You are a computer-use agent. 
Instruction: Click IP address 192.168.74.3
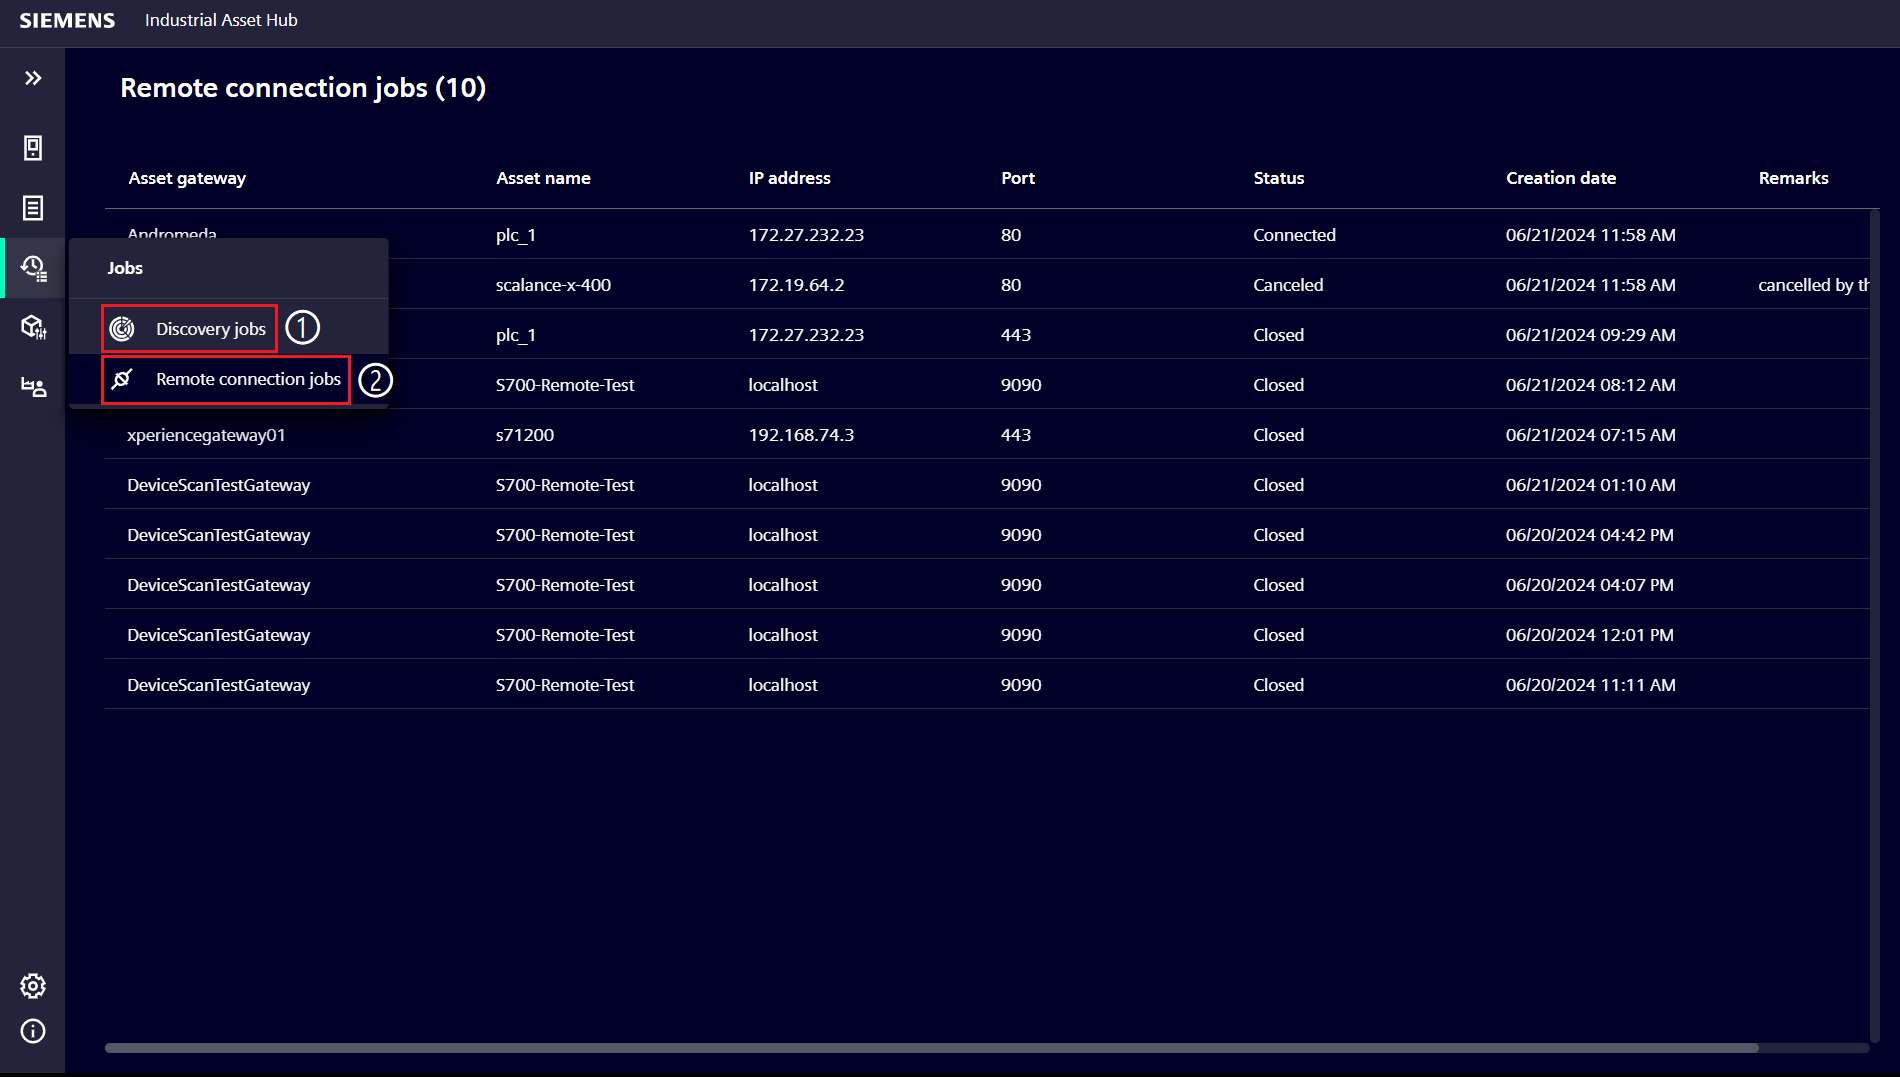(x=801, y=435)
